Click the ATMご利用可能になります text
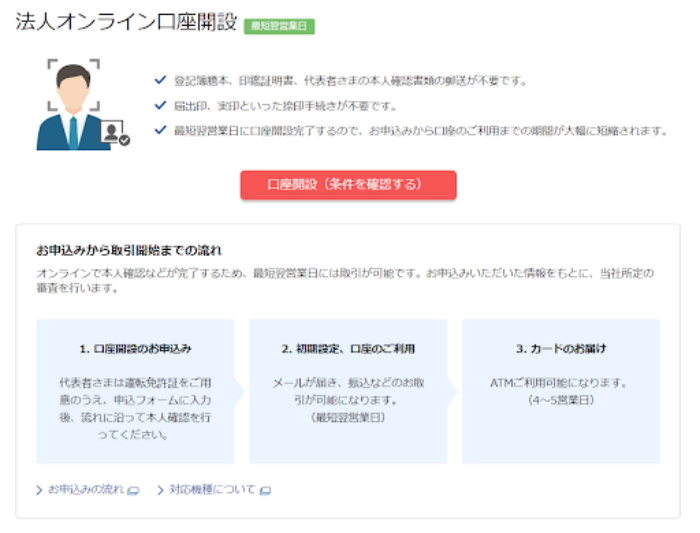This screenshot has width=700, height=533. pos(560,383)
